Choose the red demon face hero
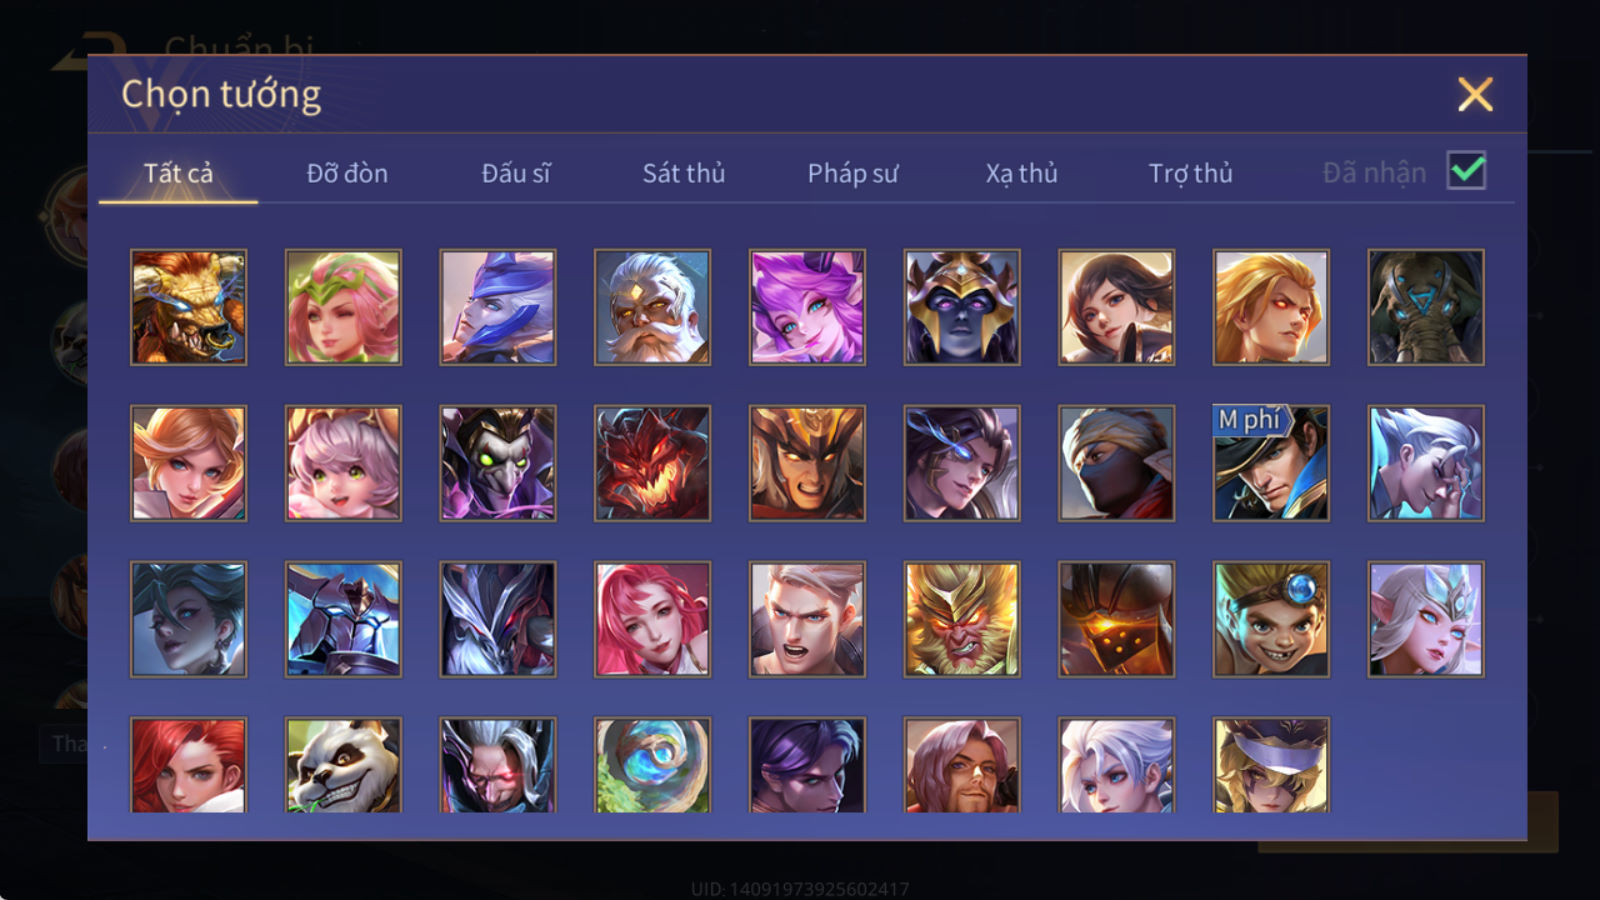Image resolution: width=1600 pixels, height=900 pixels. (x=652, y=463)
